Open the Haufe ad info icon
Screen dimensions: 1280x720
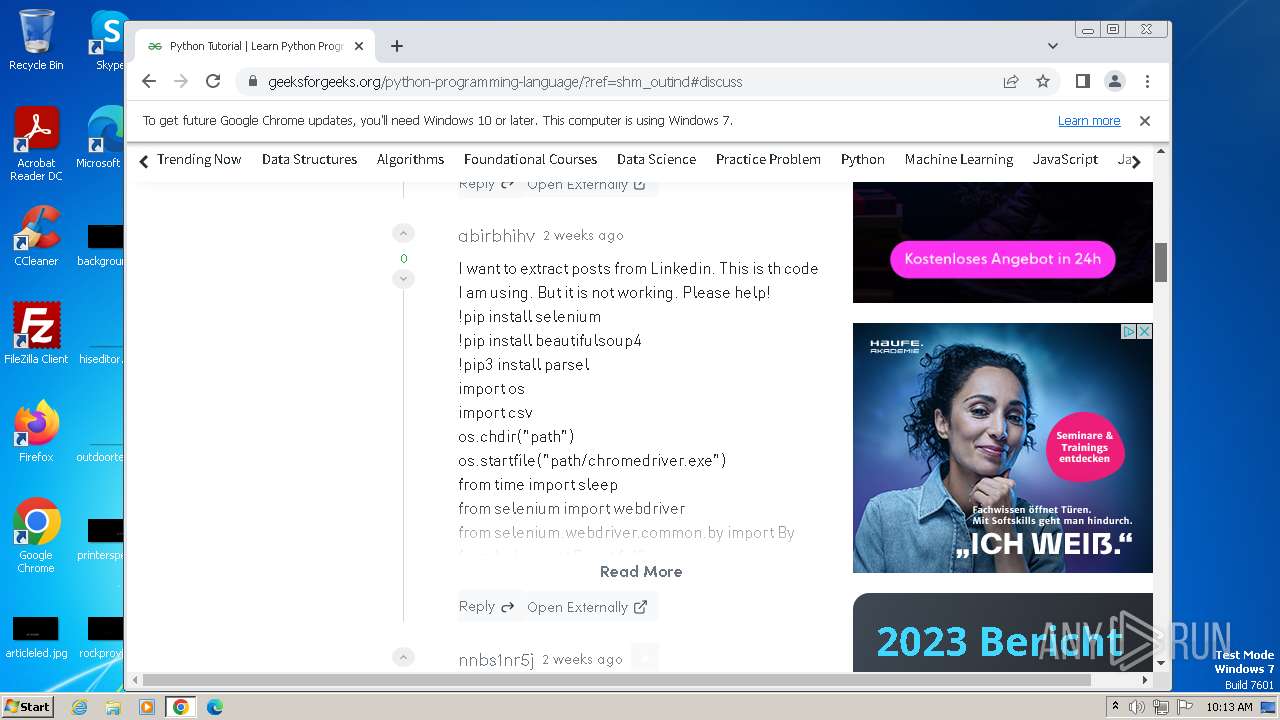[1128, 331]
